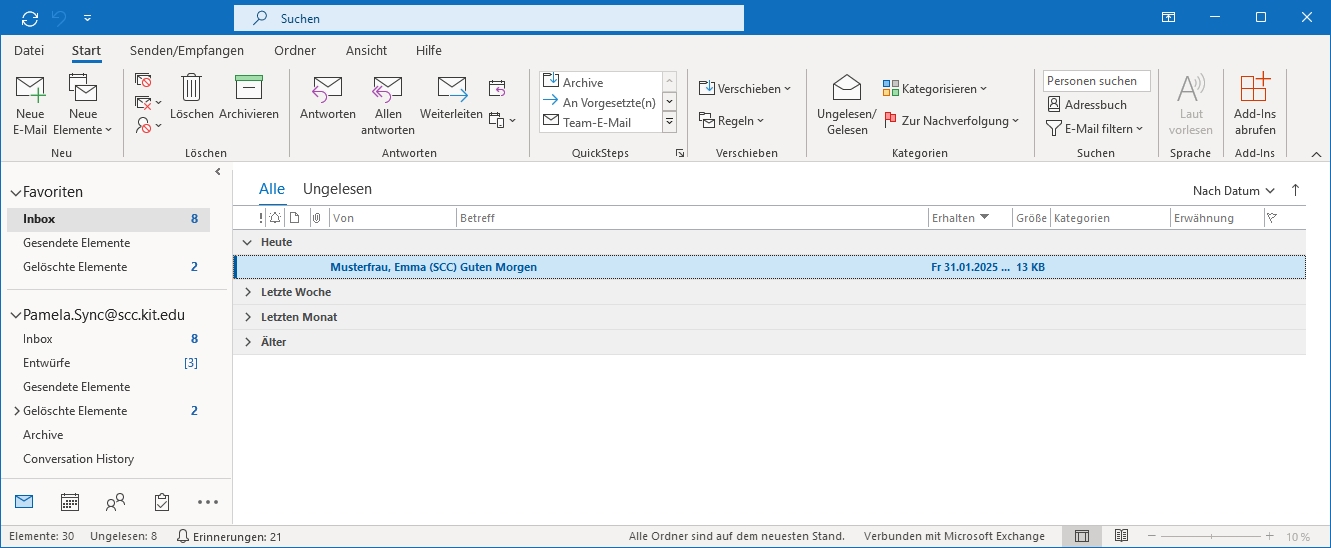Image resolution: width=1331 pixels, height=548 pixels.
Task: Open the more reply actions dropdown
Action: 502,121
